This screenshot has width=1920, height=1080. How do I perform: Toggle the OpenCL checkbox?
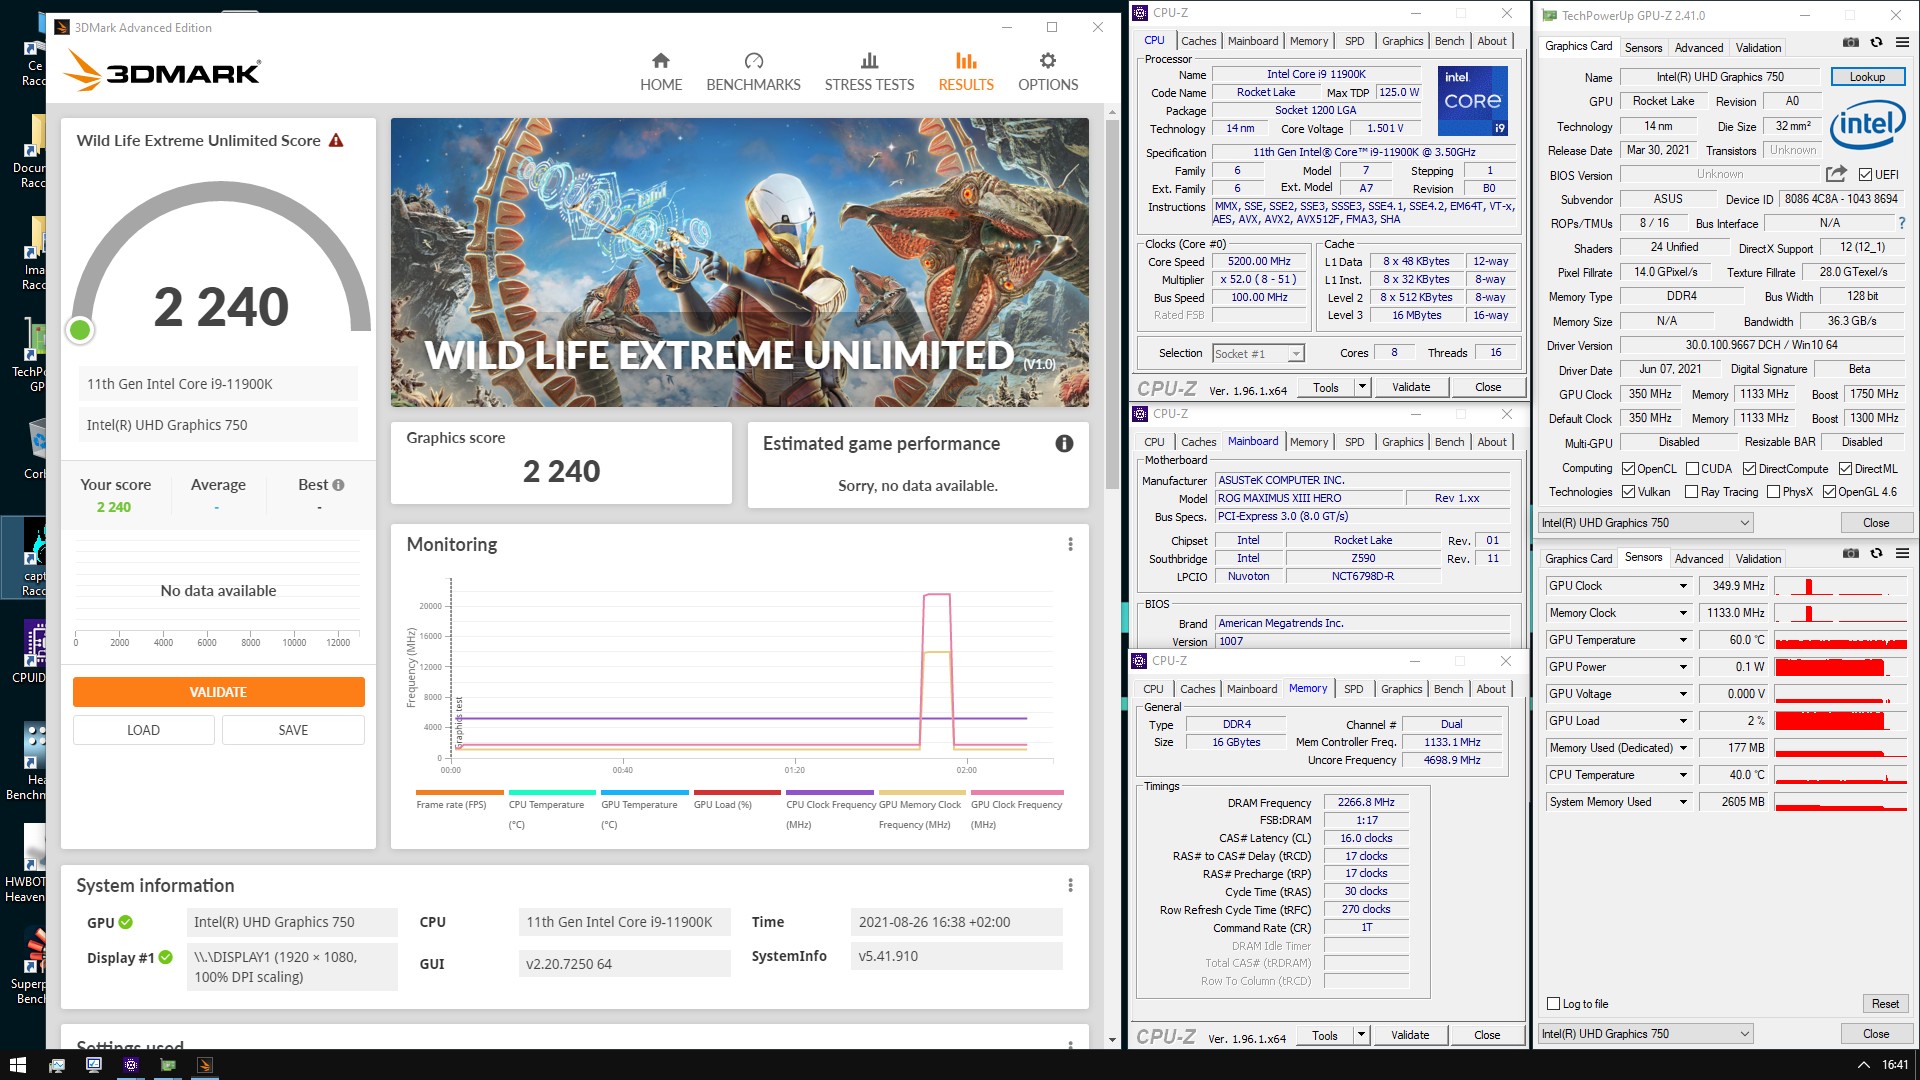click(1628, 469)
